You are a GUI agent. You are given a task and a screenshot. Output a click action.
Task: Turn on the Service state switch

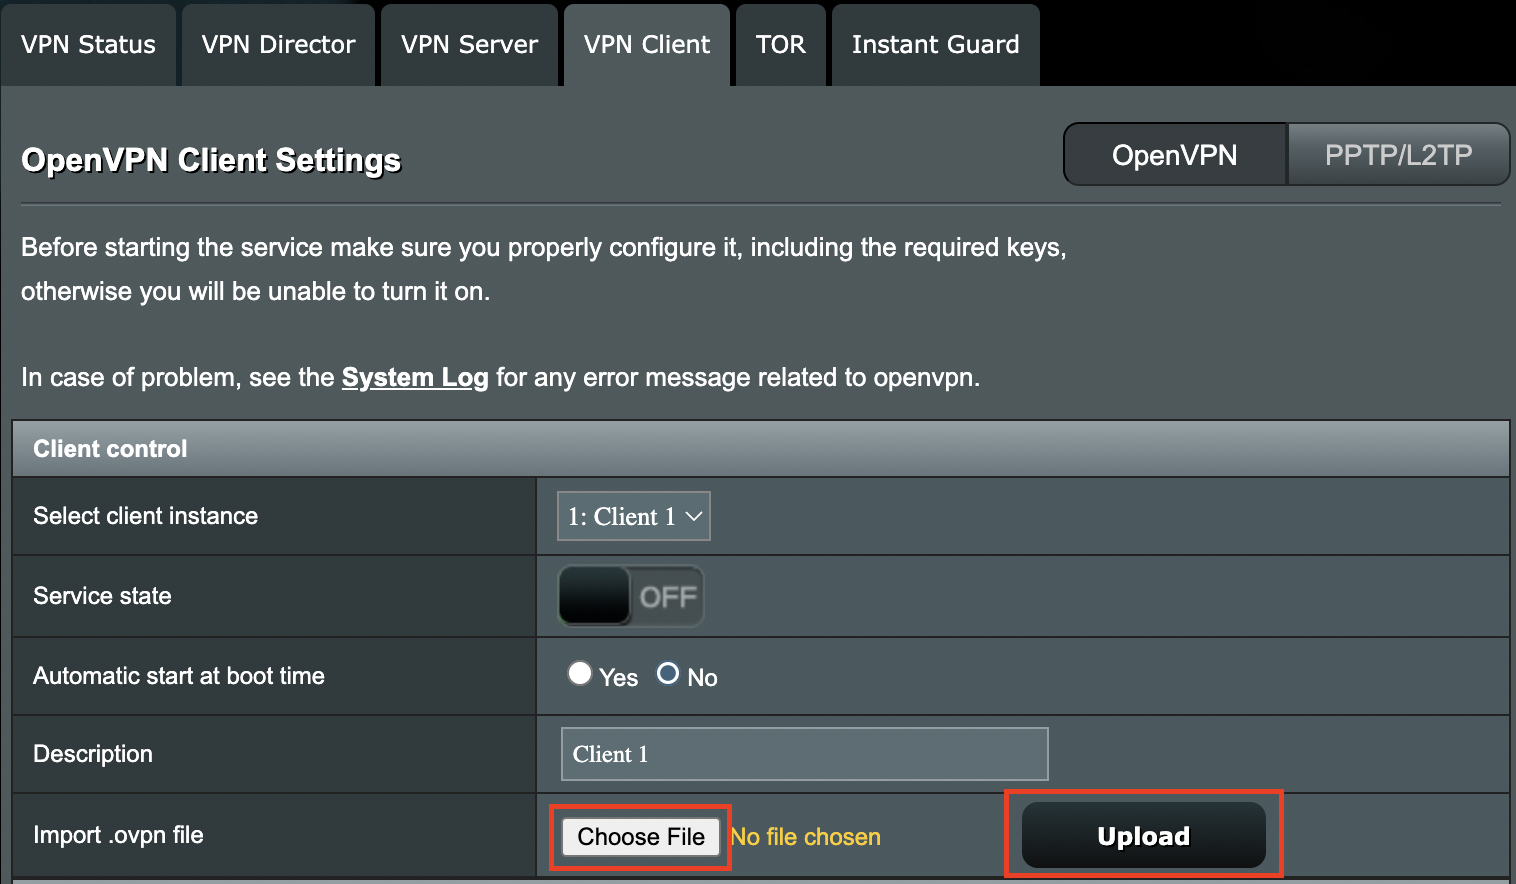630,596
